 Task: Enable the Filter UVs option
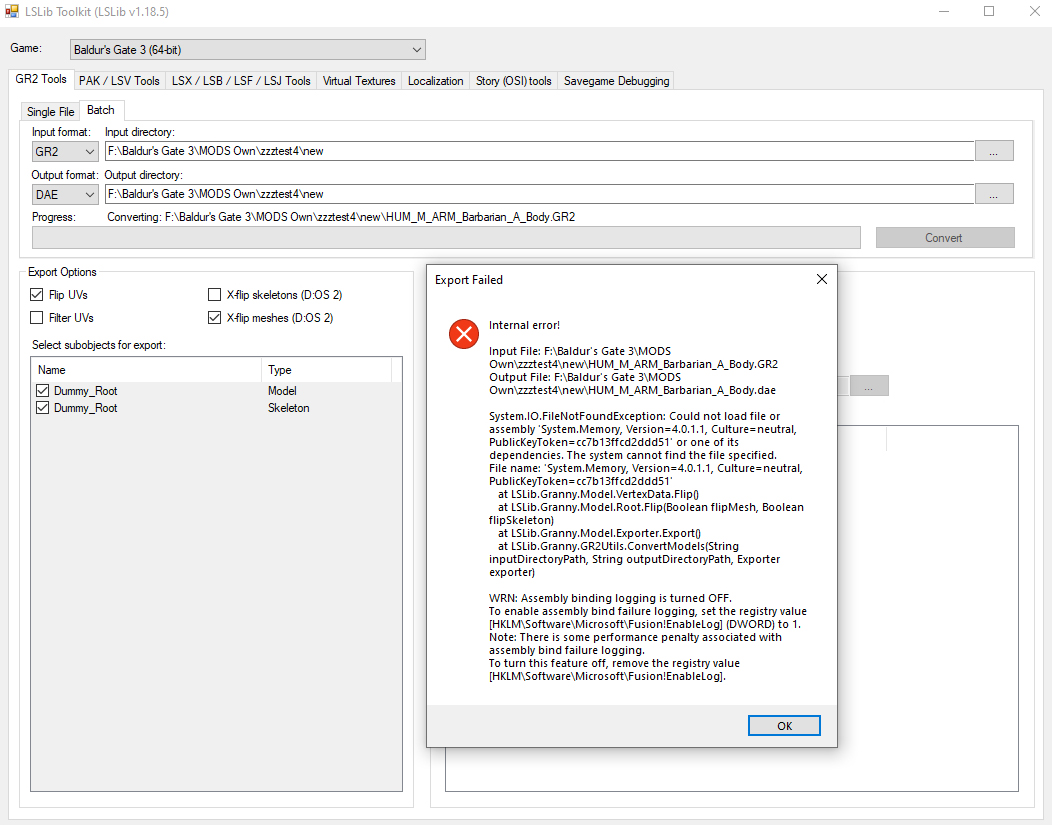37,317
